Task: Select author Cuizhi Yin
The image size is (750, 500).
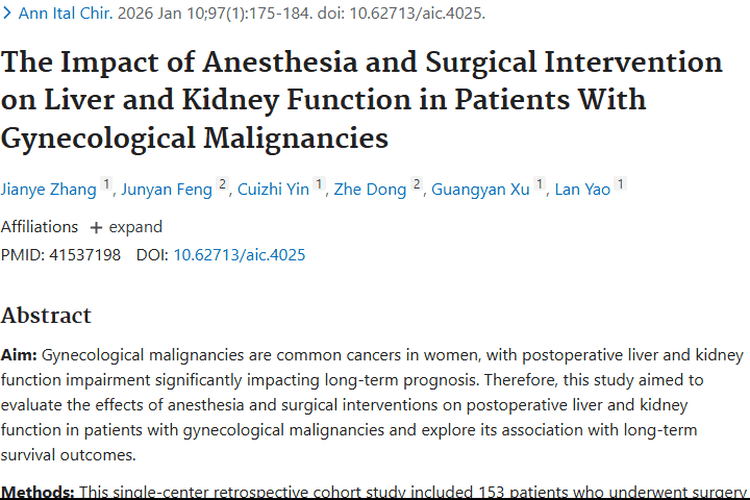Action: pyautogui.click(x=273, y=189)
